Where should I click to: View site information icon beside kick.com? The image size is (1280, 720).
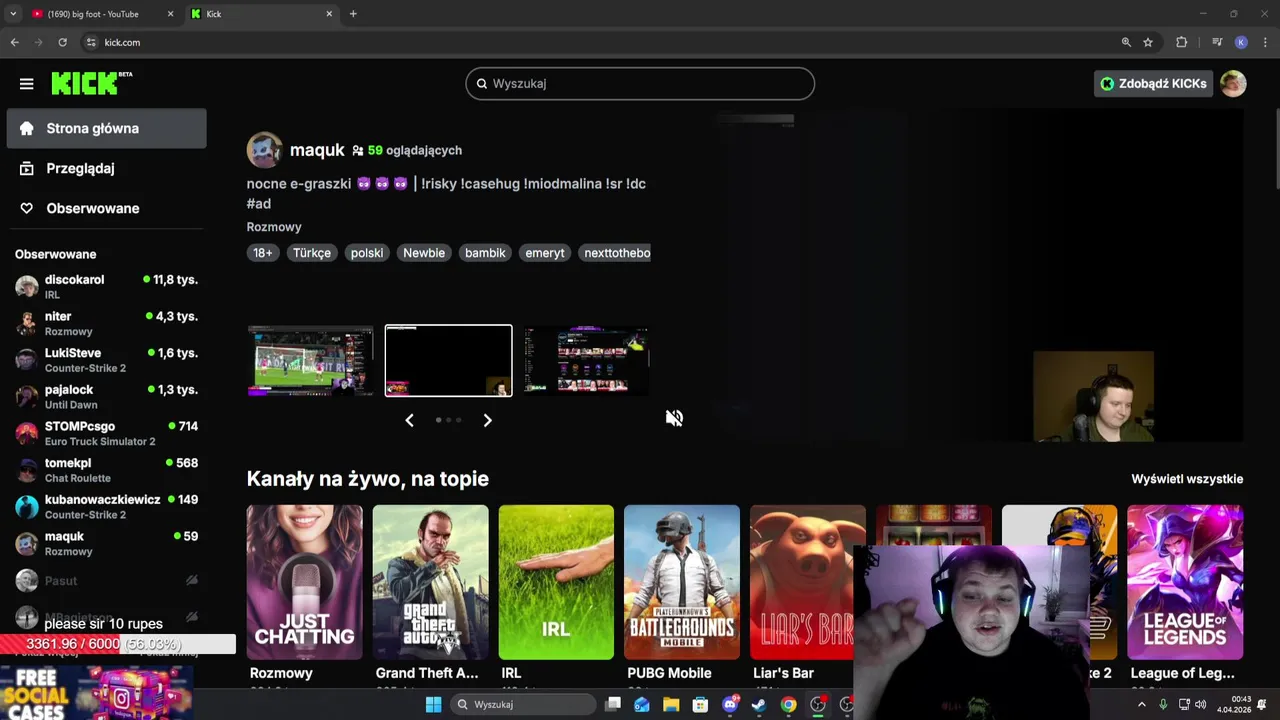[x=91, y=42]
